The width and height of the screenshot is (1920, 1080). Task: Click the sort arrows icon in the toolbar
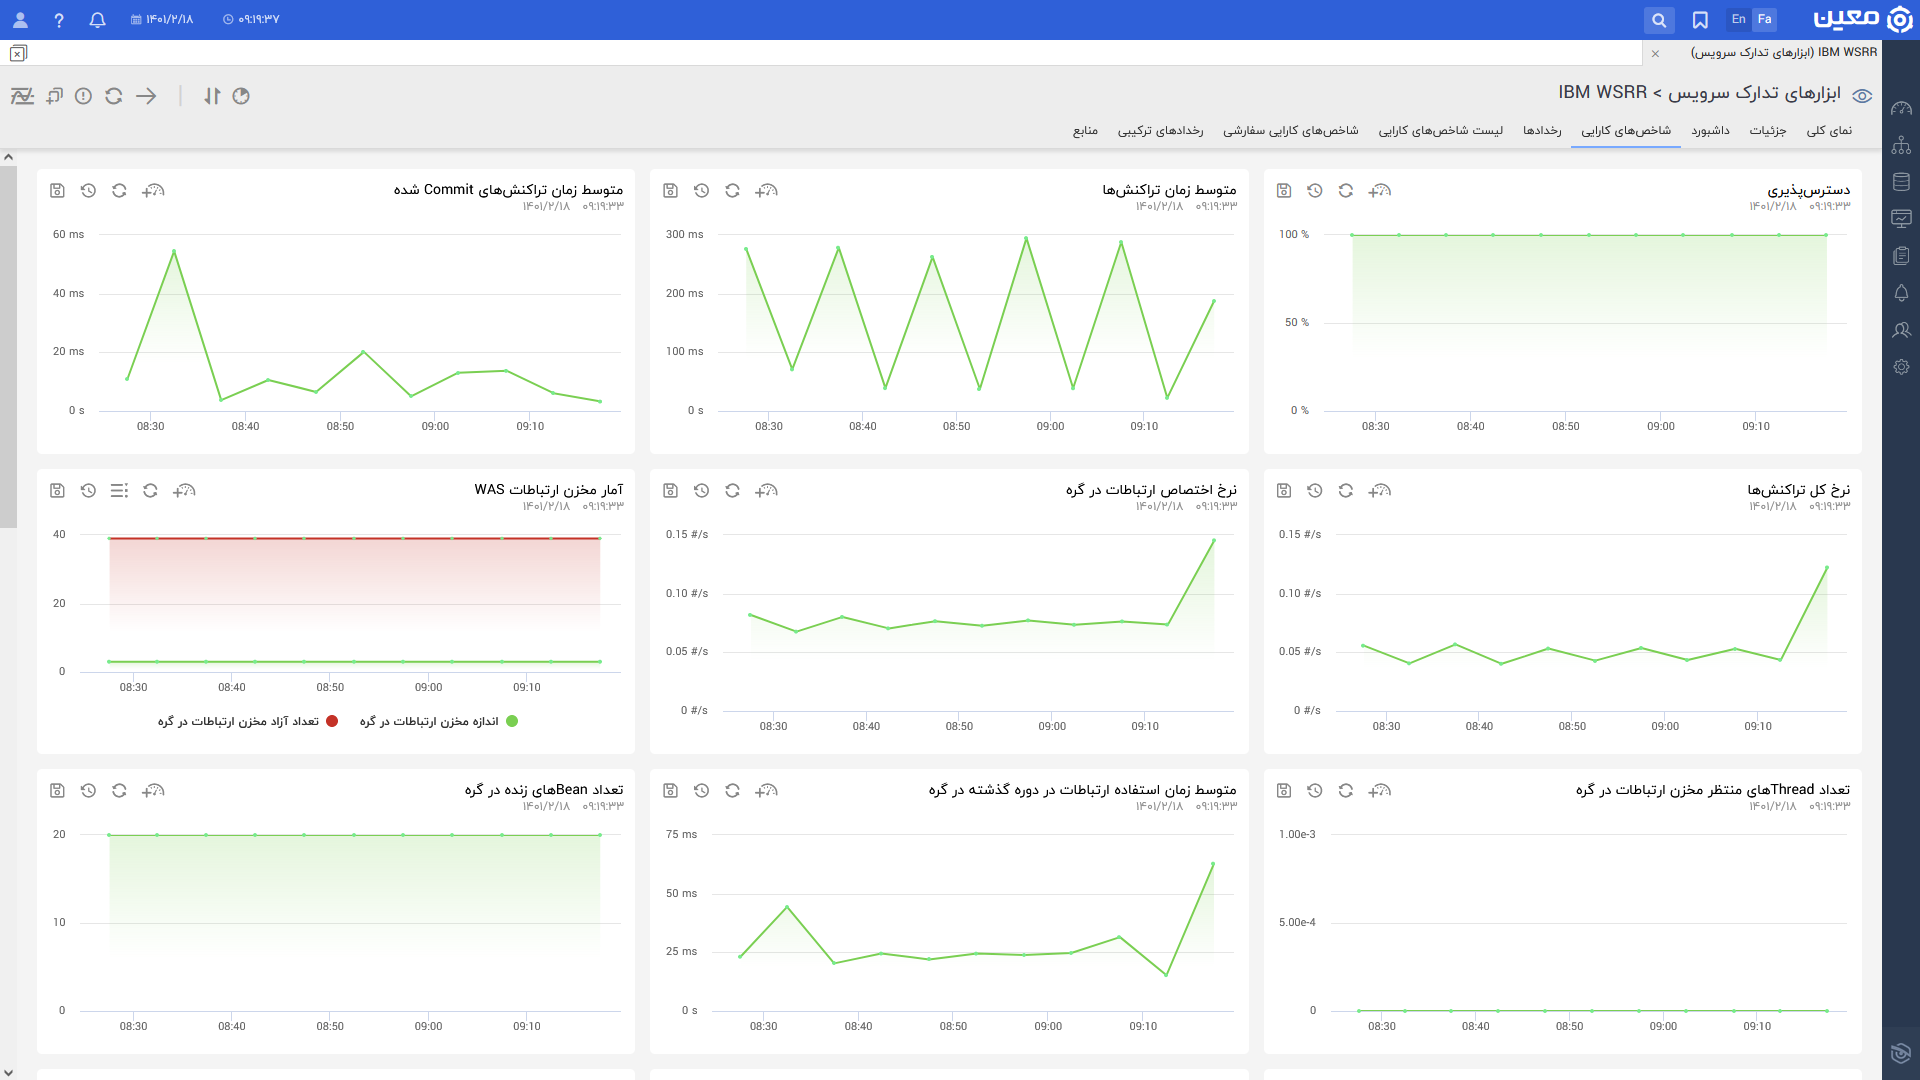[212, 96]
